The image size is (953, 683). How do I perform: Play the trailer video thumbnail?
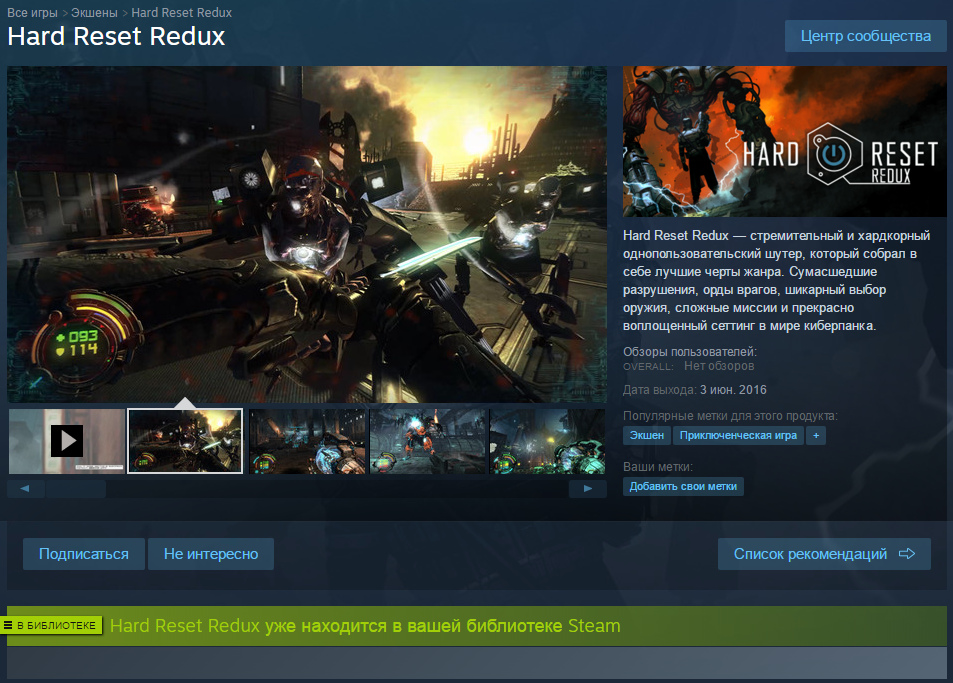tap(67, 441)
